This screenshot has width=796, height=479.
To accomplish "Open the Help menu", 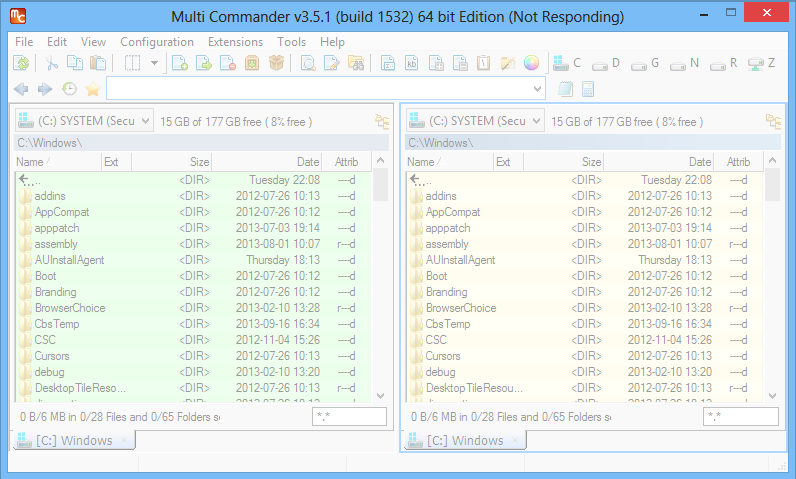I will (332, 42).
